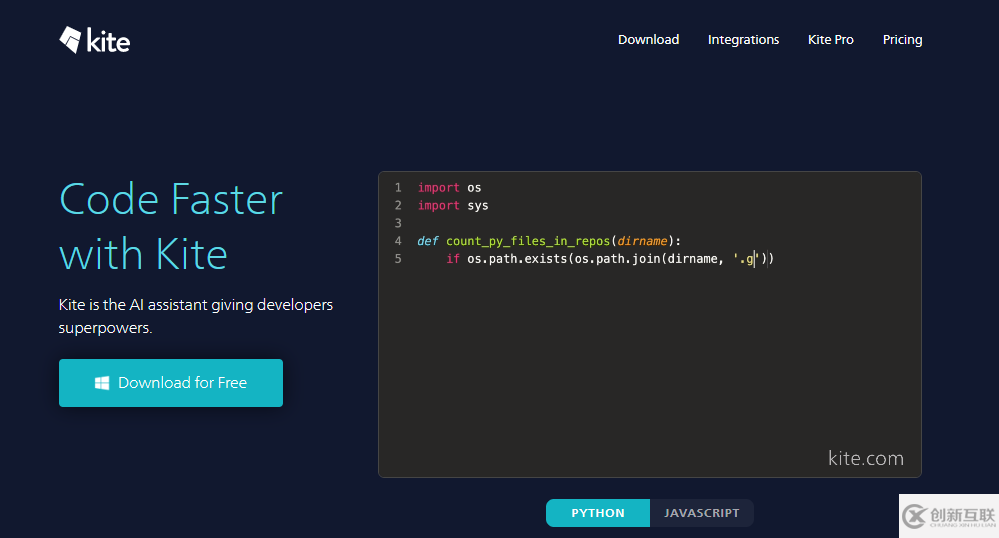This screenshot has height=538, width=999.
Task: Open the Download nav link
Action: coord(648,40)
